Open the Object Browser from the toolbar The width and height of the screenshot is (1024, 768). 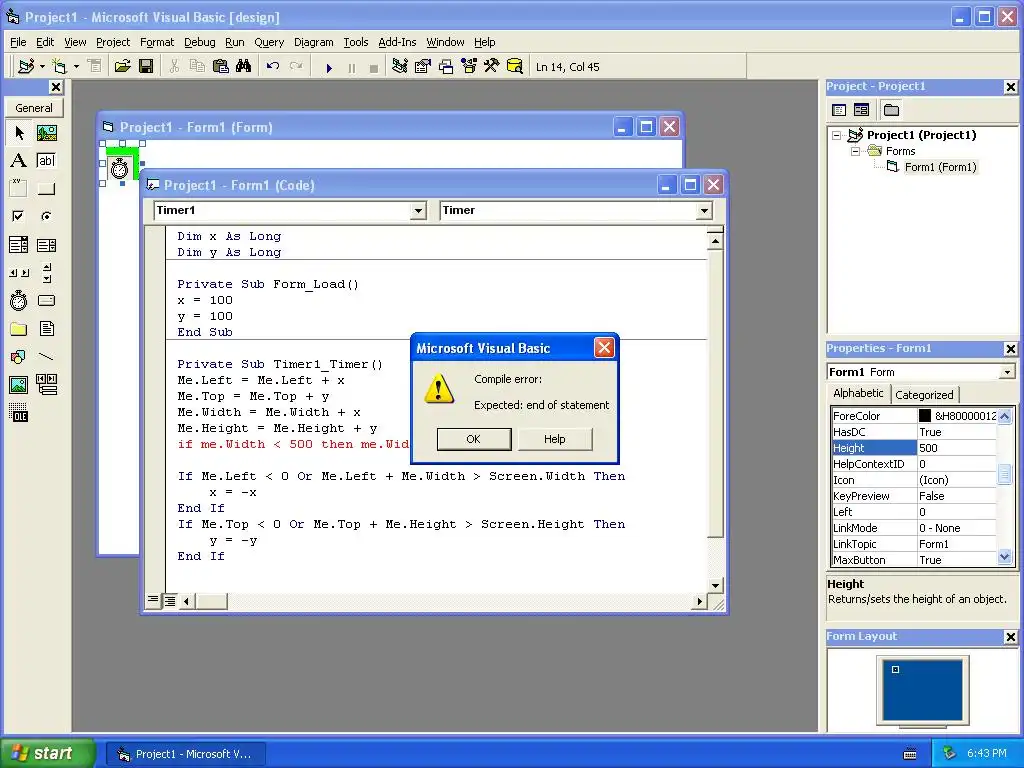tap(469, 67)
